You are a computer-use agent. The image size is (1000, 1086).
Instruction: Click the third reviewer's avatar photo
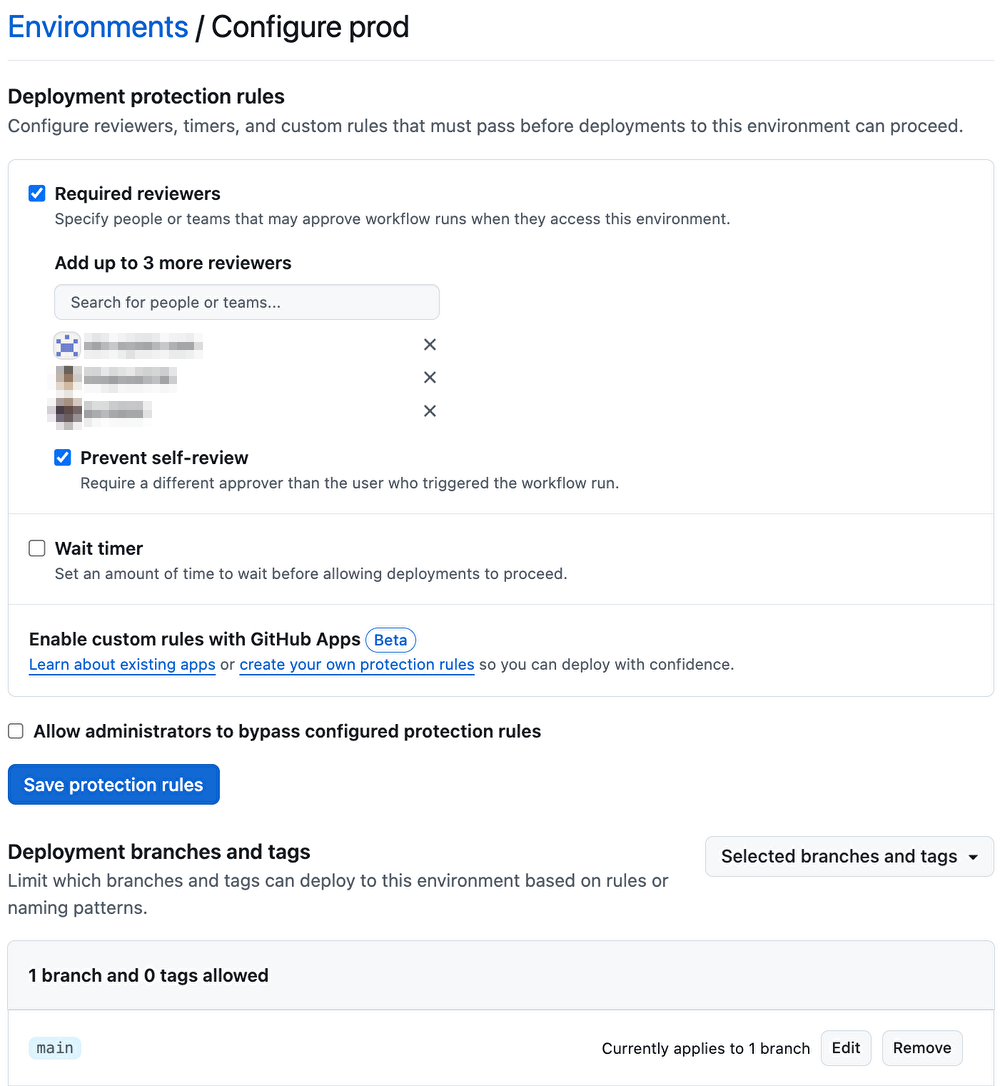point(68,411)
